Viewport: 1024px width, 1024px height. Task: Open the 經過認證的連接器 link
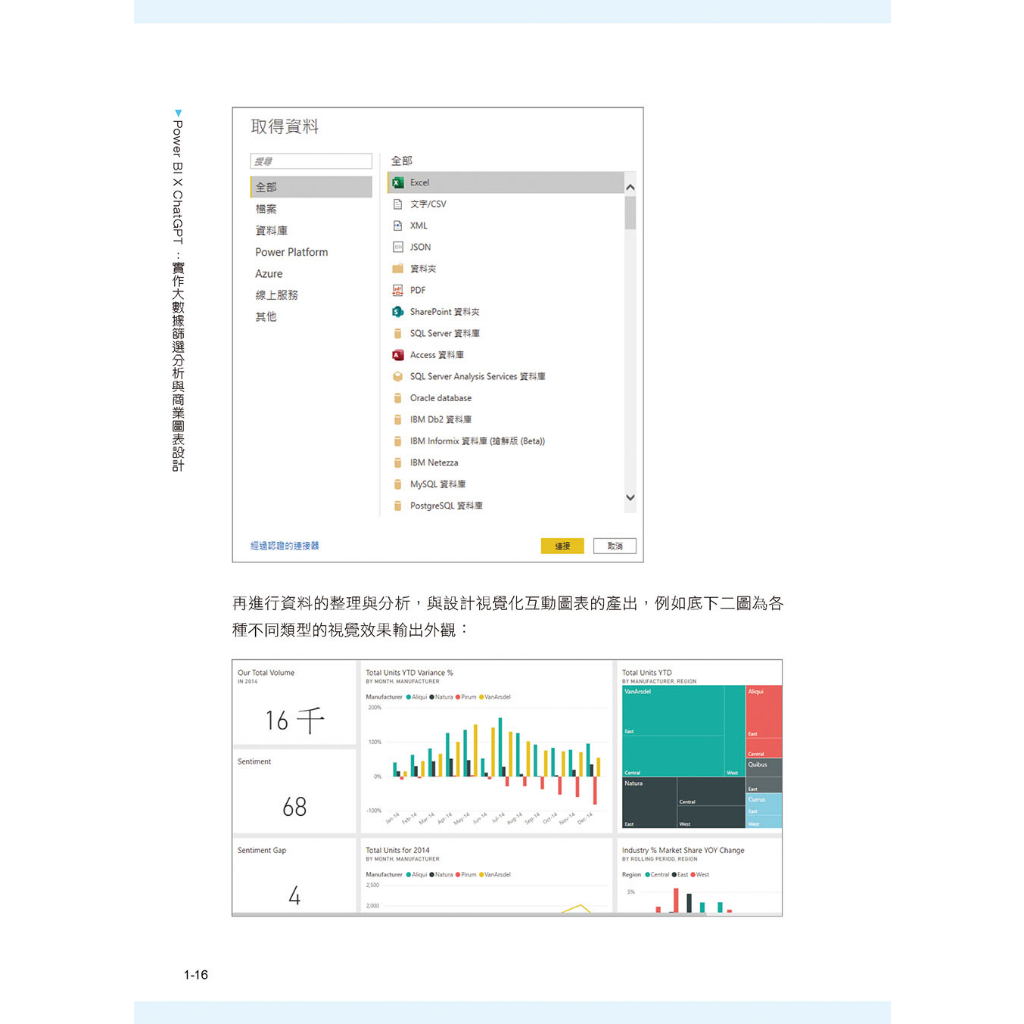click(x=285, y=546)
